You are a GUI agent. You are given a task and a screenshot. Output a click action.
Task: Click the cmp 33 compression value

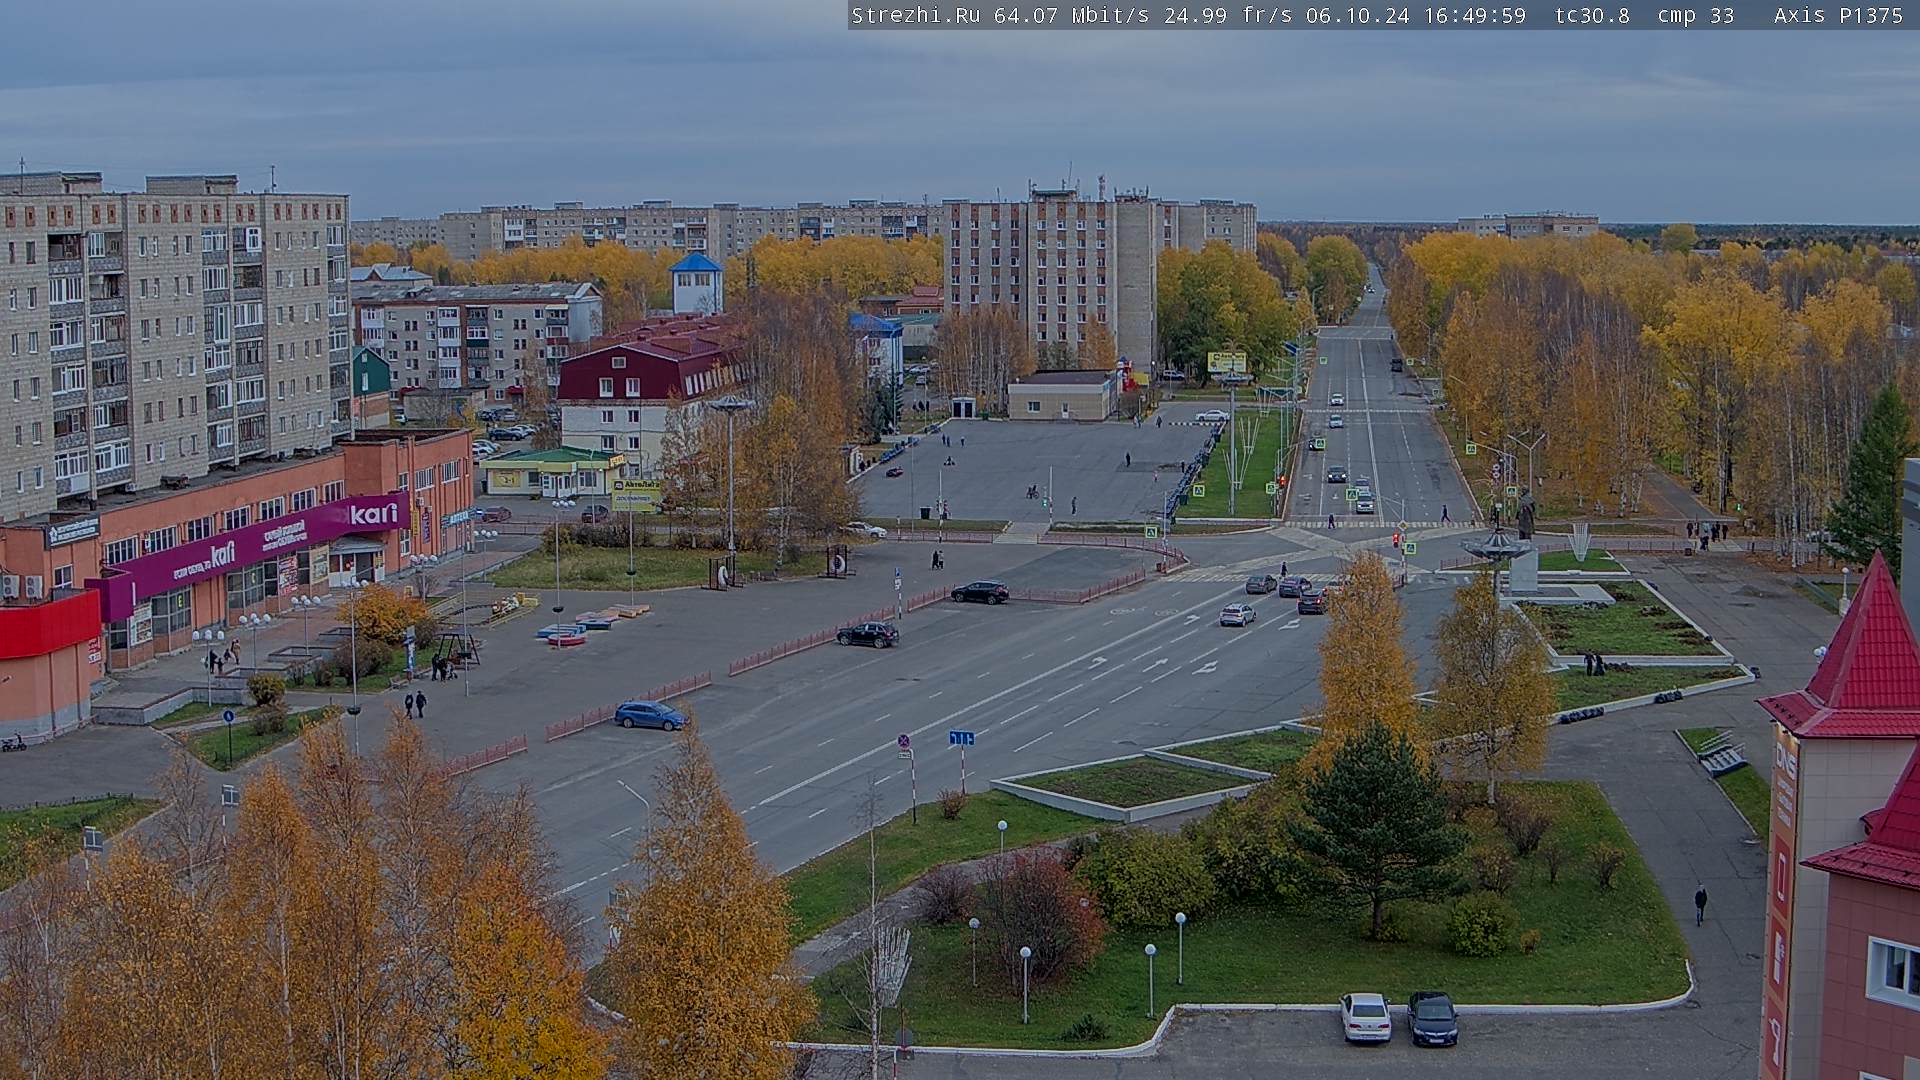pyautogui.click(x=1696, y=15)
